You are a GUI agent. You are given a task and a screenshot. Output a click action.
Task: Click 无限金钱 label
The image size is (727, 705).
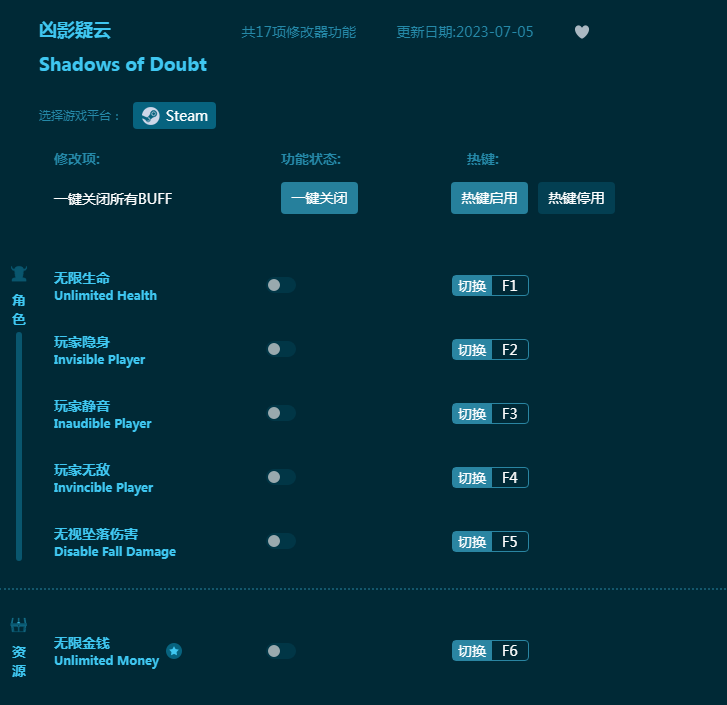82,643
